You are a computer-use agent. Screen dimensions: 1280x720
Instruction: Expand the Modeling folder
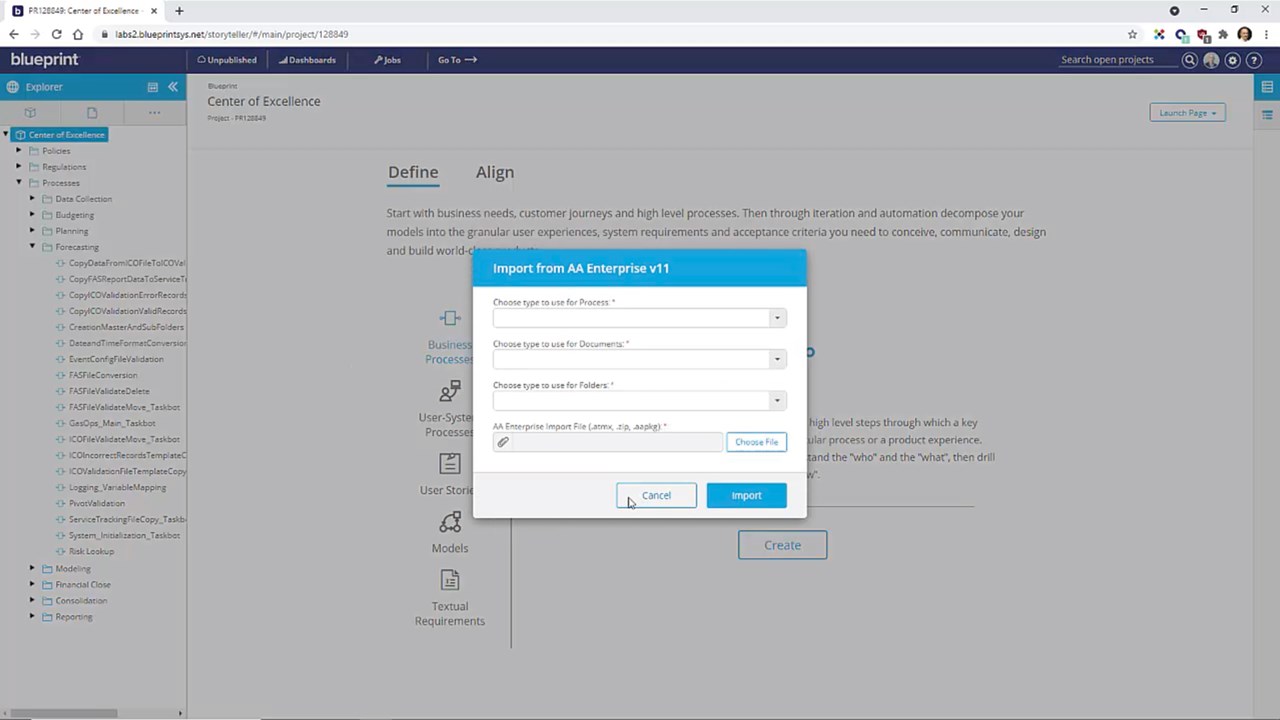(x=32, y=568)
